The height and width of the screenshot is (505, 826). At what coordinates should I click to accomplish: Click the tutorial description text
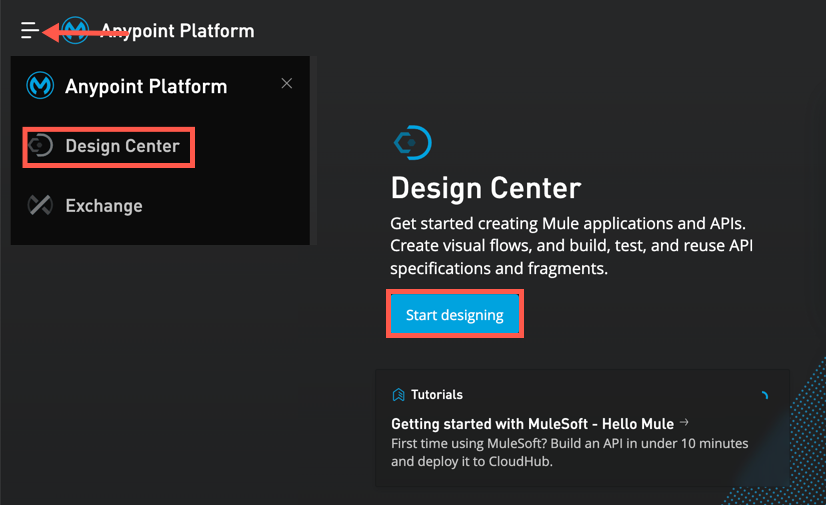[x=569, y=452]
